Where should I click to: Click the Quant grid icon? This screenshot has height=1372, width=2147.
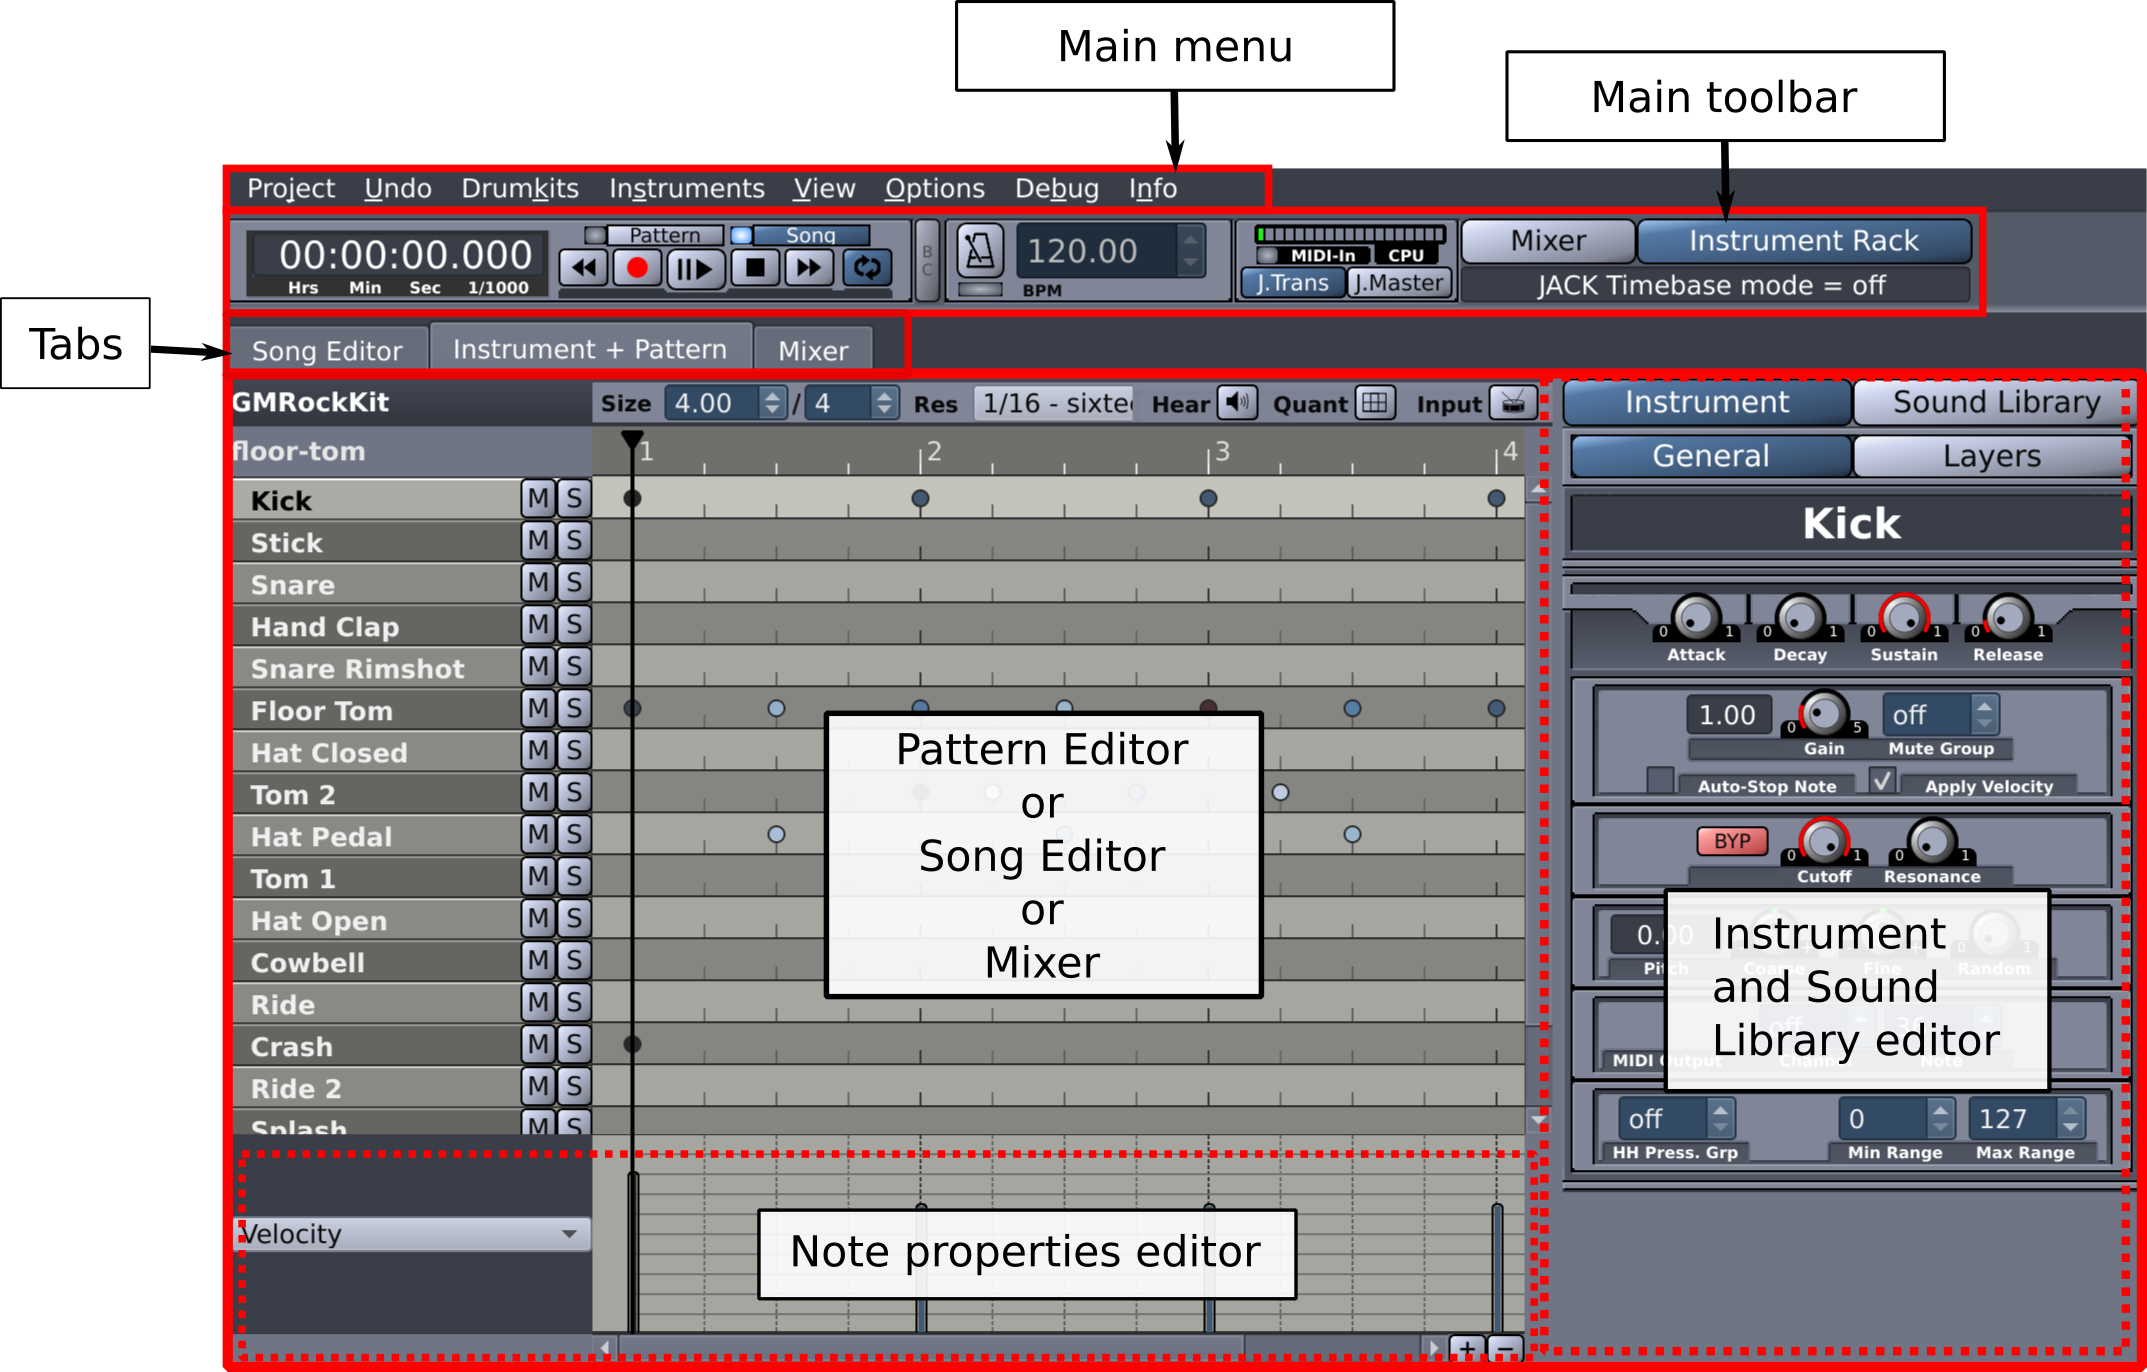1375,404
